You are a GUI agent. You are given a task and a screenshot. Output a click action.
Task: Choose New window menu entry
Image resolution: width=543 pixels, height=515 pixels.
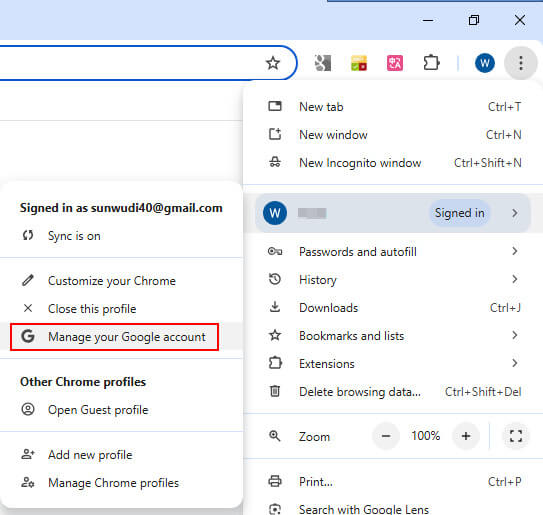point(393,134)
